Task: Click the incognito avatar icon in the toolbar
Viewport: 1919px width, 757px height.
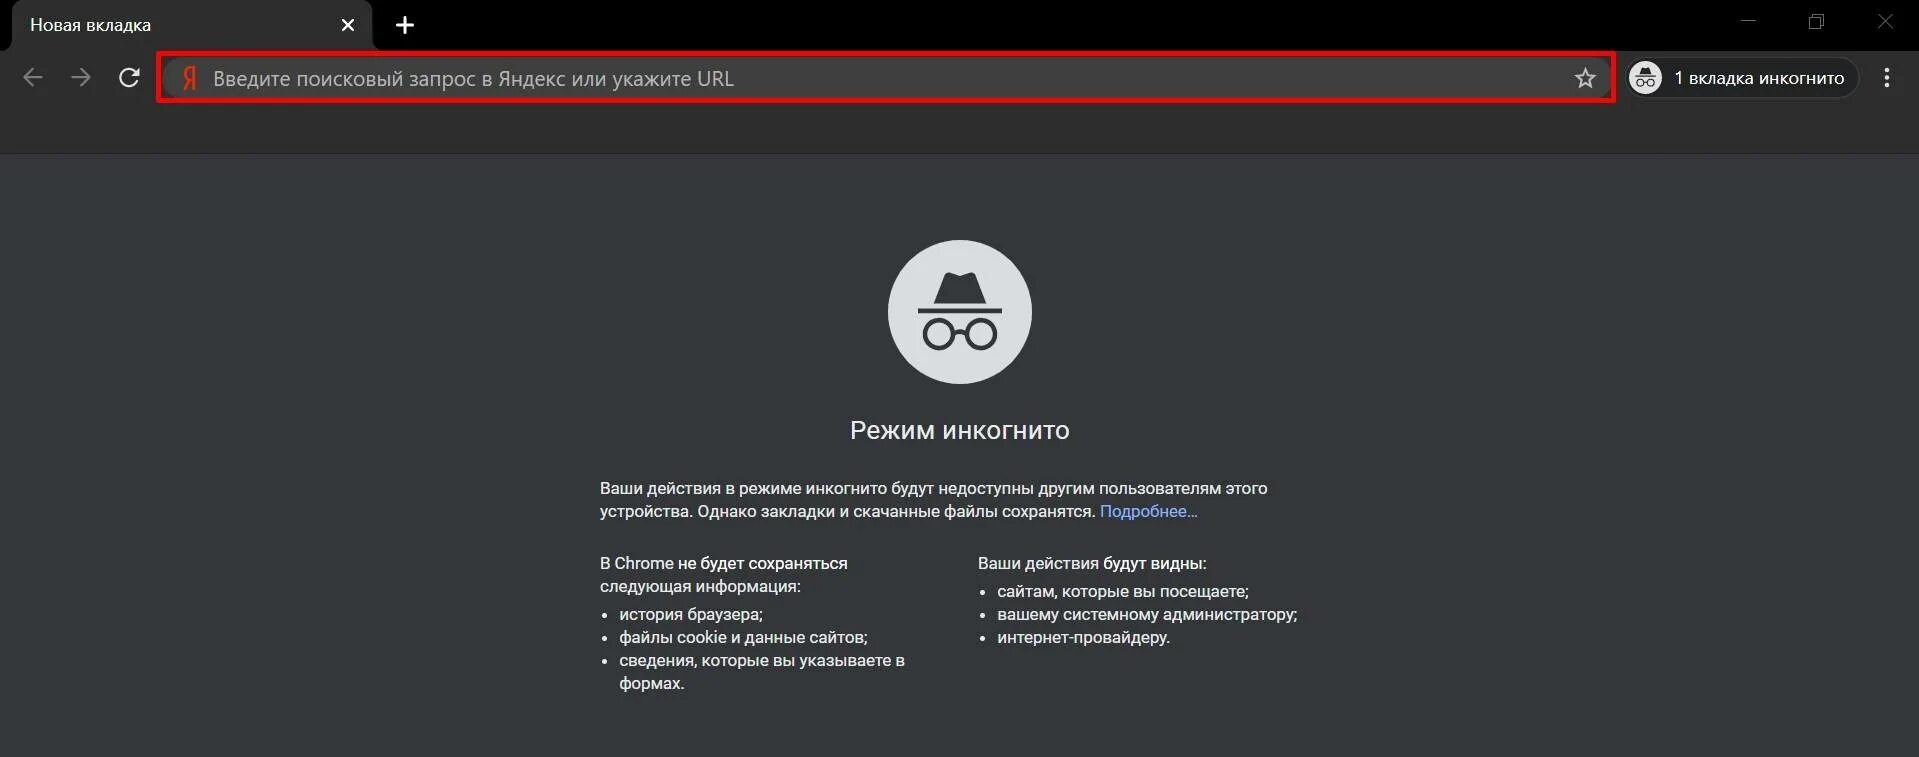Action: (1645, 78)
